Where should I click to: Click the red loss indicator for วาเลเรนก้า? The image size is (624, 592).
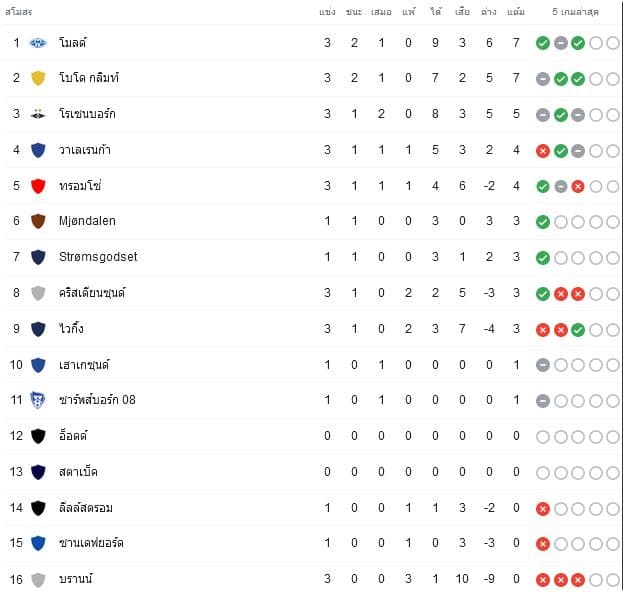(x=543, y=151)
